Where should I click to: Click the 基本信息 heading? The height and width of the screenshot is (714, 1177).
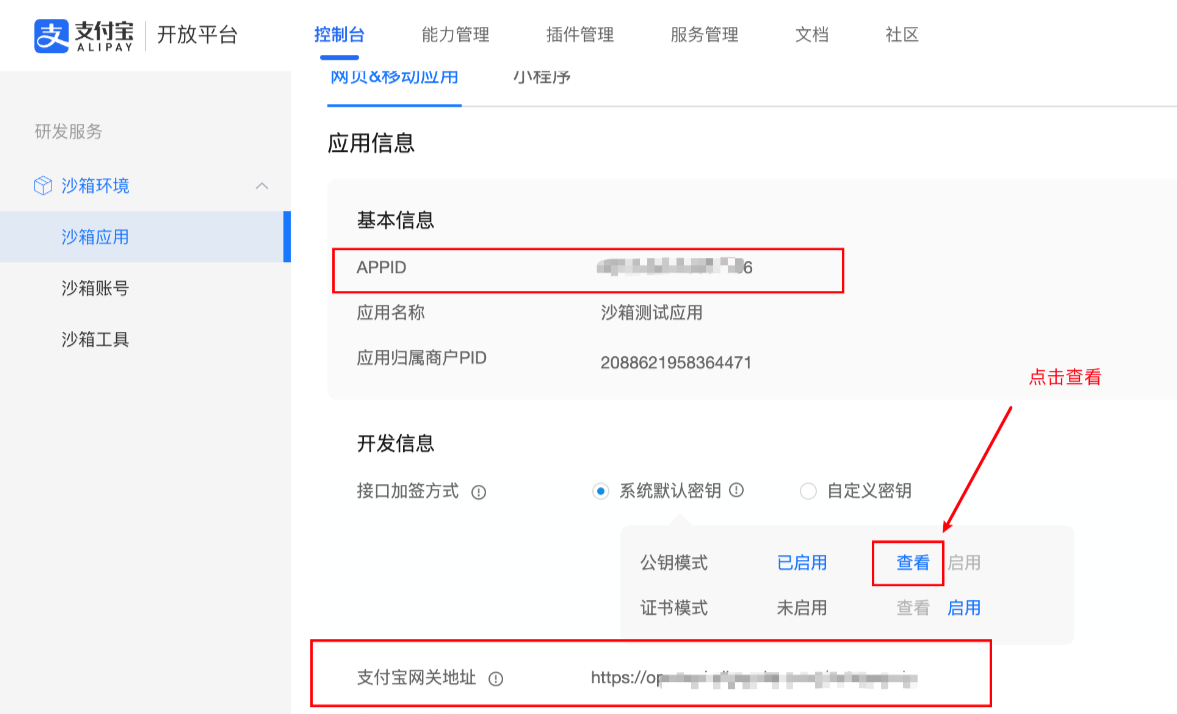tap(396, 220)
